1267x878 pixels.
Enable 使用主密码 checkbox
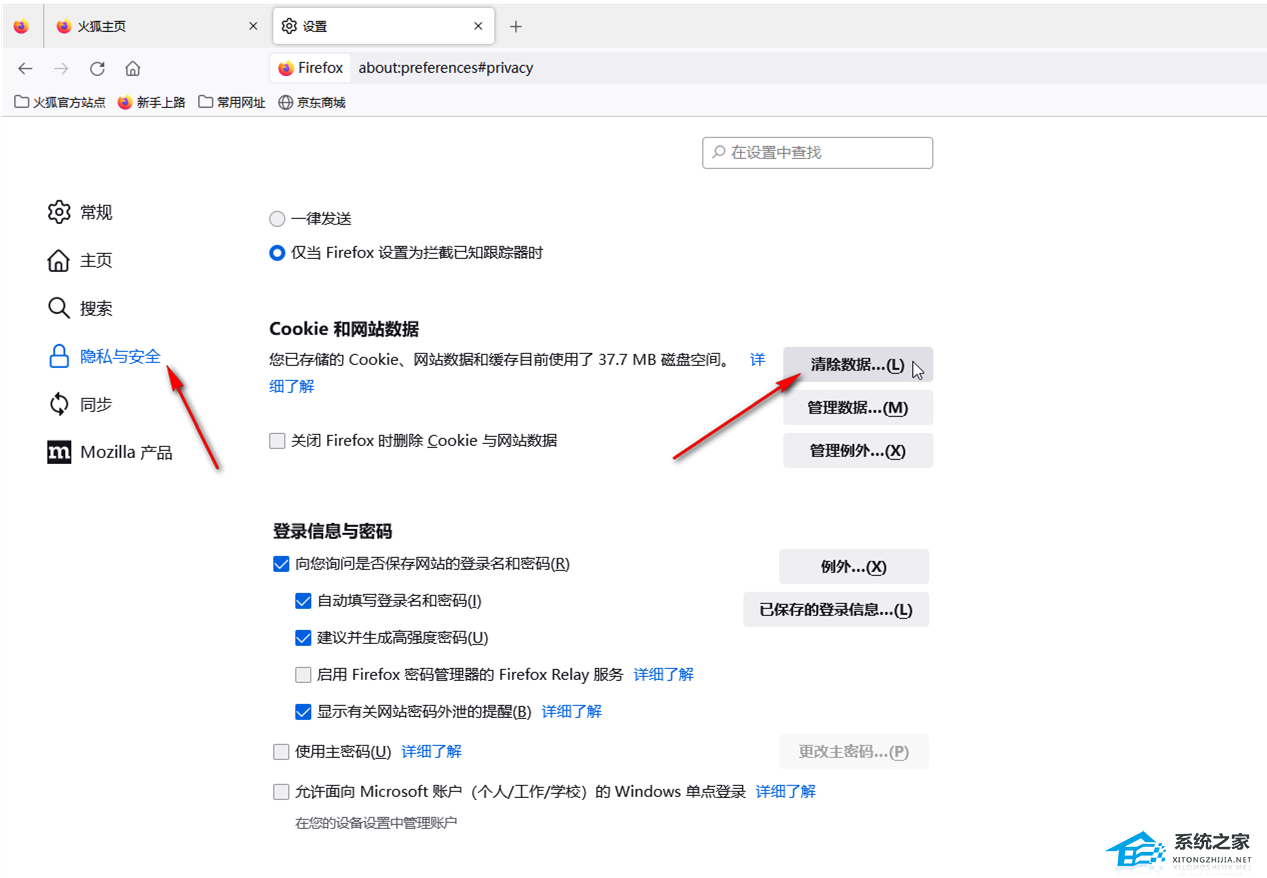coord(281,751)
